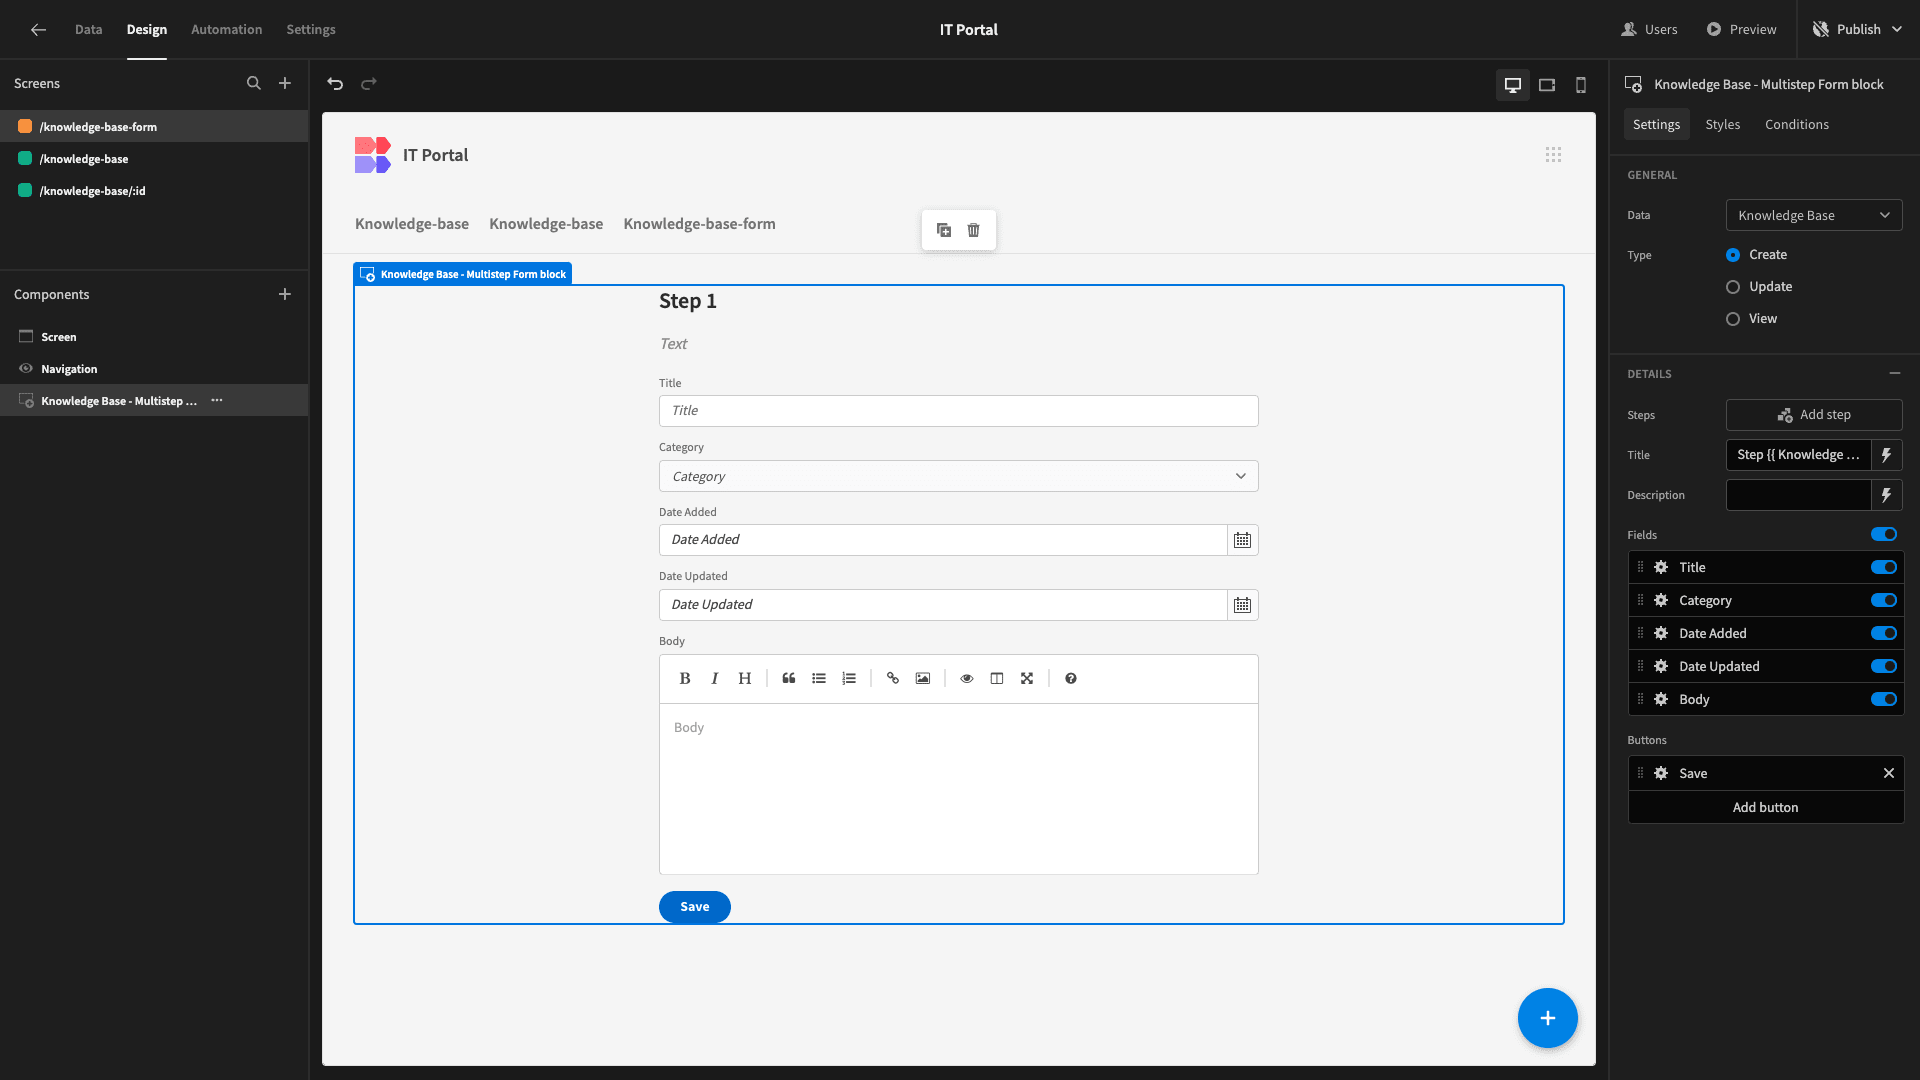1920x1080 pixels.
Task: Click the Add step button
Action: (x=1814, y=415)
